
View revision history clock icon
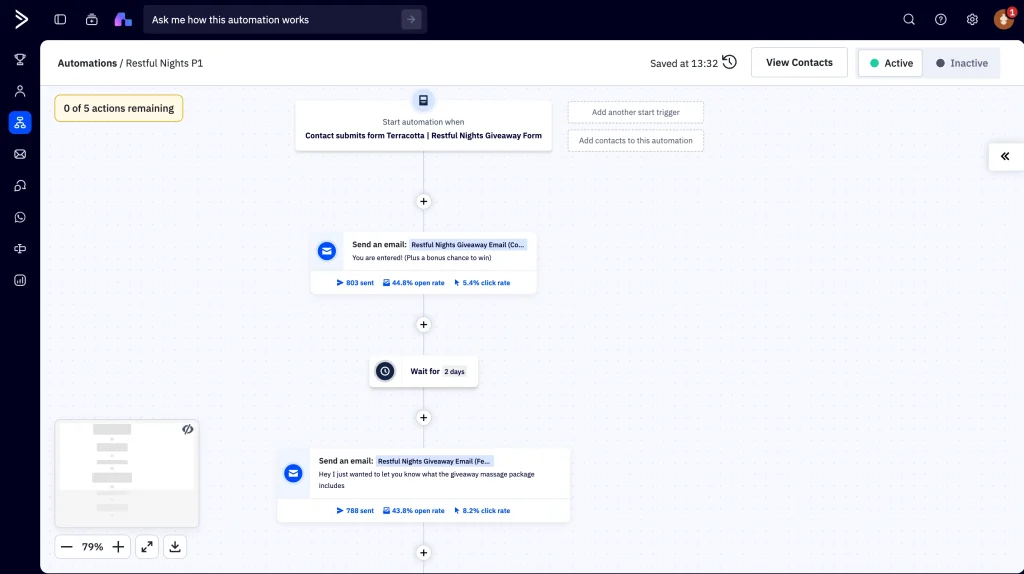coord(729,62)
